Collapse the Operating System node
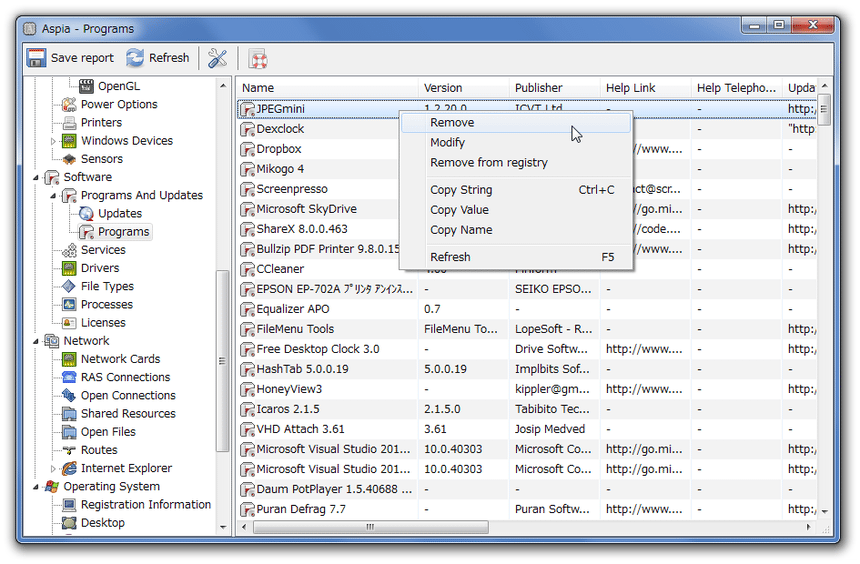Screen dimensions: 860x564 tap(36, 487)
